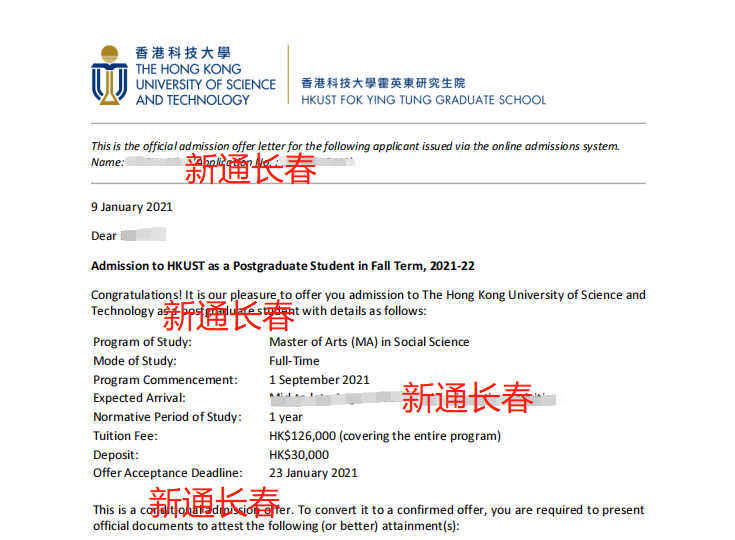This screenshot has width=735, height=540.
Task: Click the Chinese graduate school name 香港科技大學霍英東研究生院
Action: (383, 83)
